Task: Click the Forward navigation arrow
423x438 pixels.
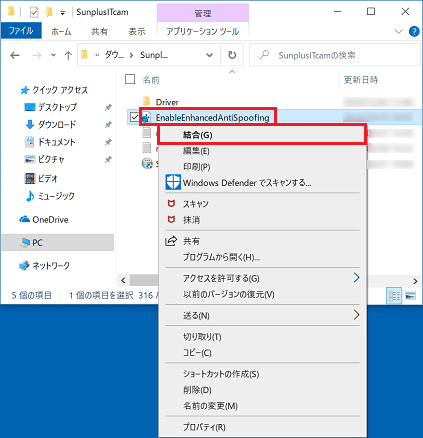Action: click(x=37, y=55)
